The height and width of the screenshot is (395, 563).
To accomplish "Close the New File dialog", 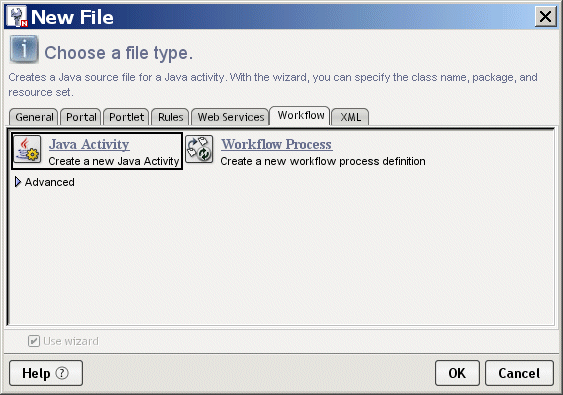I will click(545, 17).
